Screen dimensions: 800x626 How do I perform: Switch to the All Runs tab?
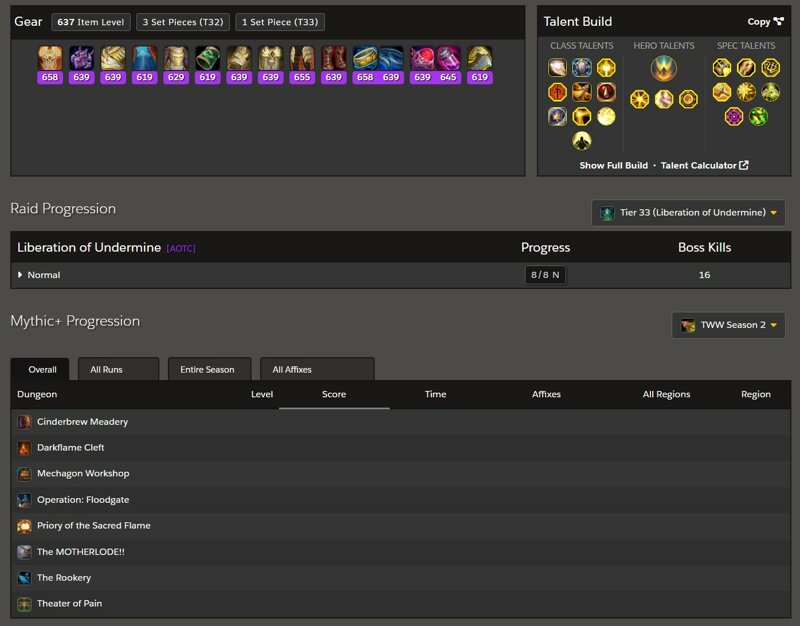(x=118, y=369)
